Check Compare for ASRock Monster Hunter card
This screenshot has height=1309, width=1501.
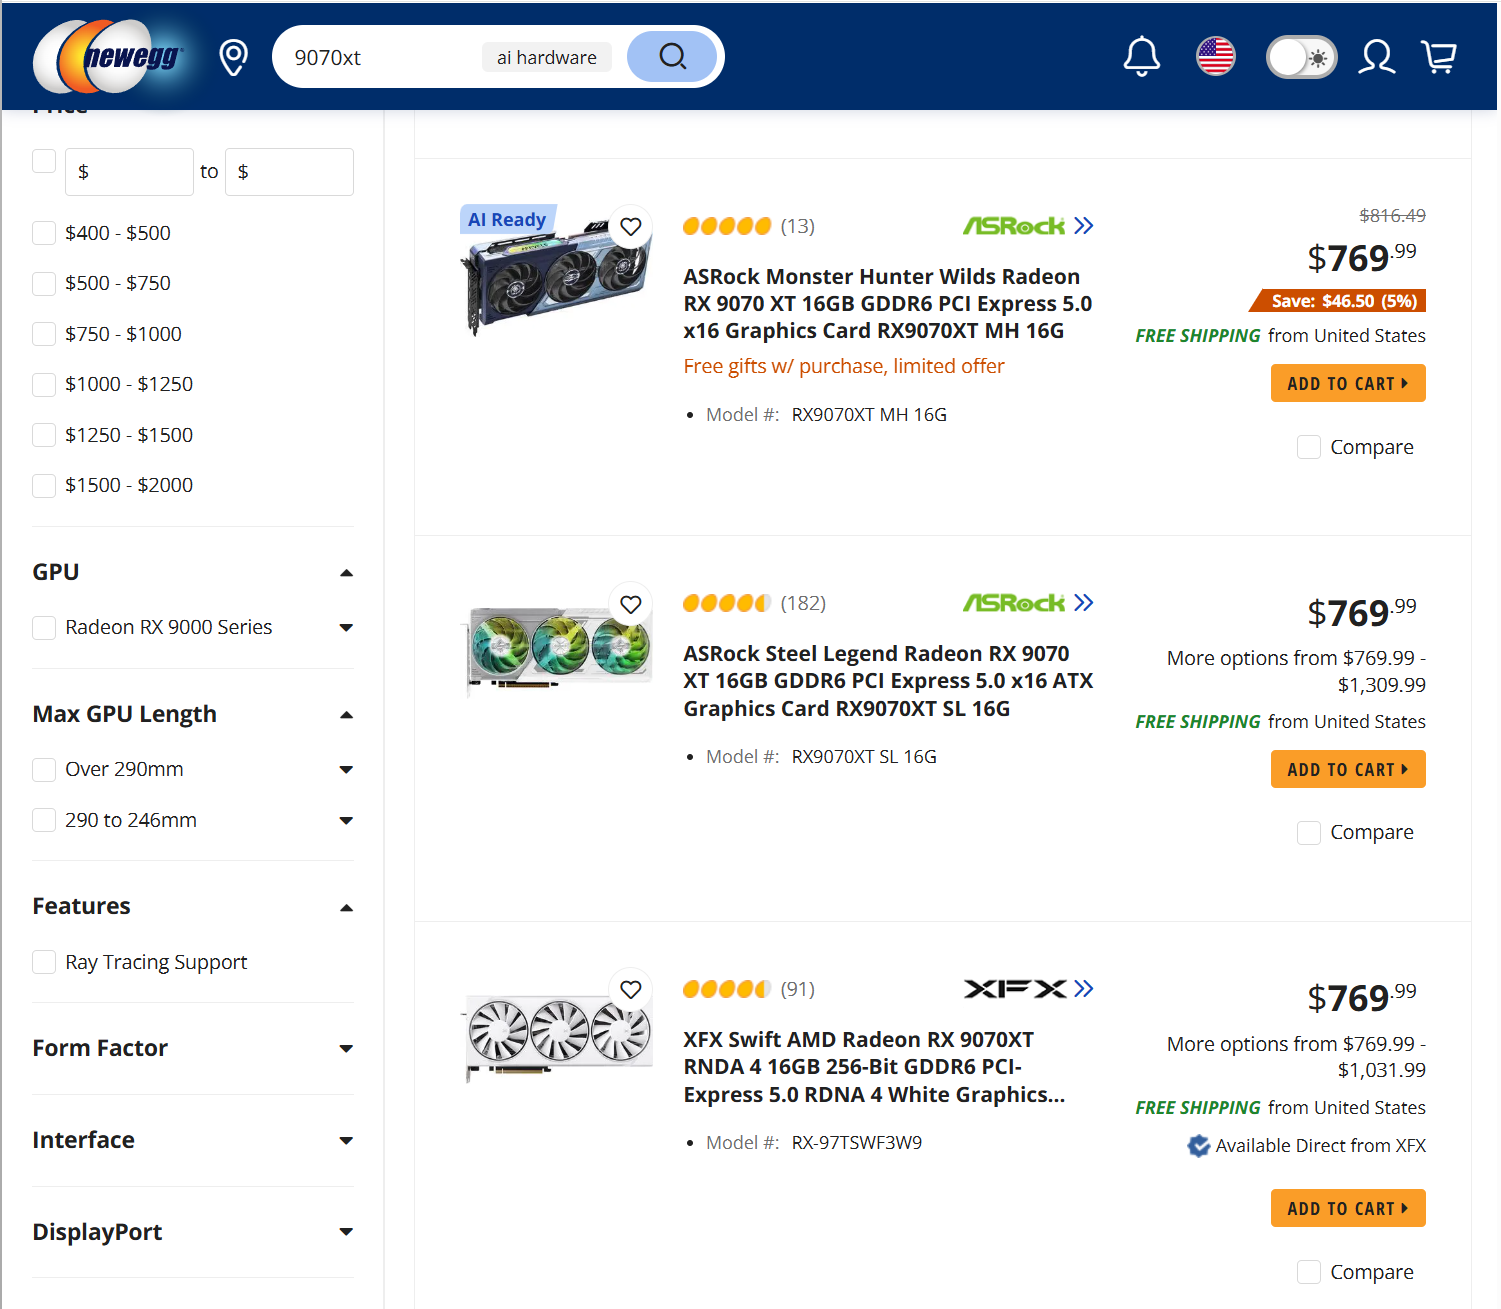pos(1309,447)
